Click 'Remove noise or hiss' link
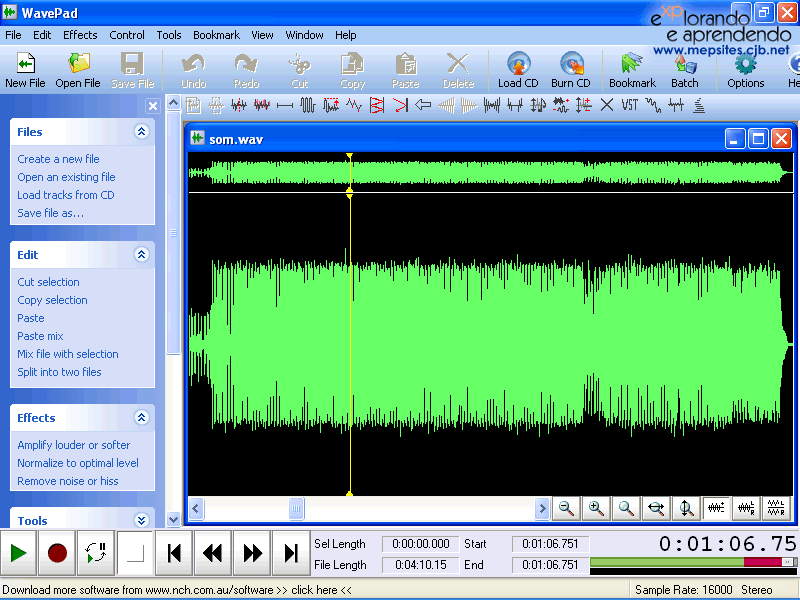Screen dimensions: 800x600 click(x=68, y=481)
